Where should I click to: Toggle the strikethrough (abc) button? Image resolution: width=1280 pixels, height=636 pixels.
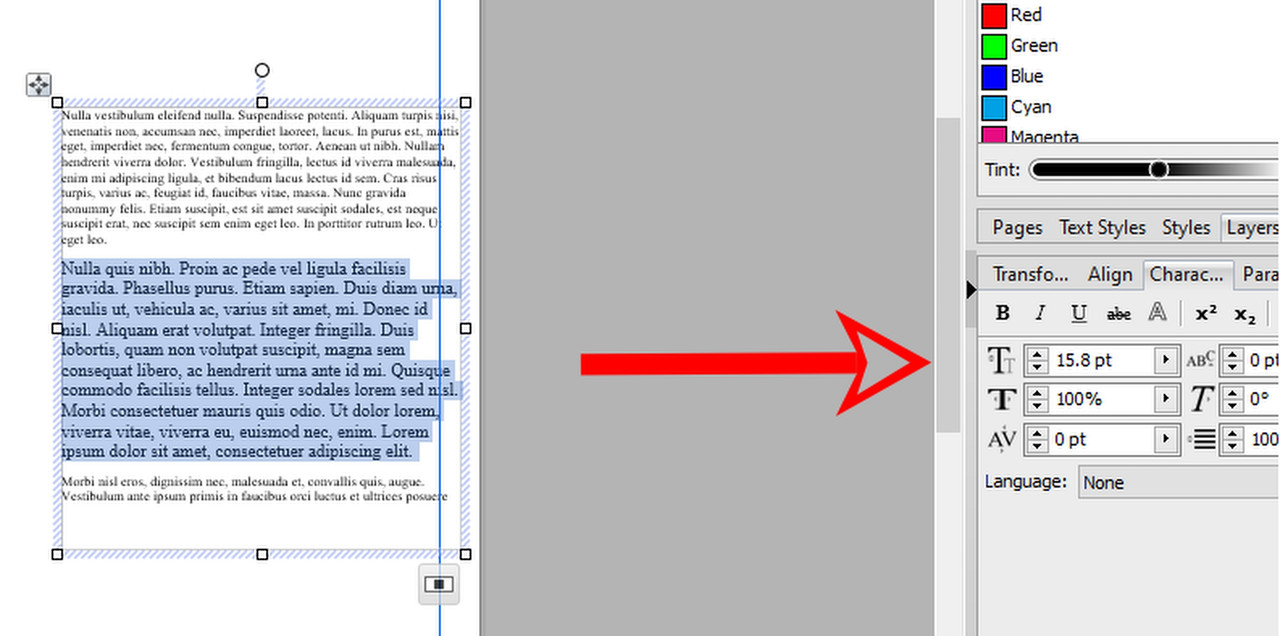point(1119,314)
